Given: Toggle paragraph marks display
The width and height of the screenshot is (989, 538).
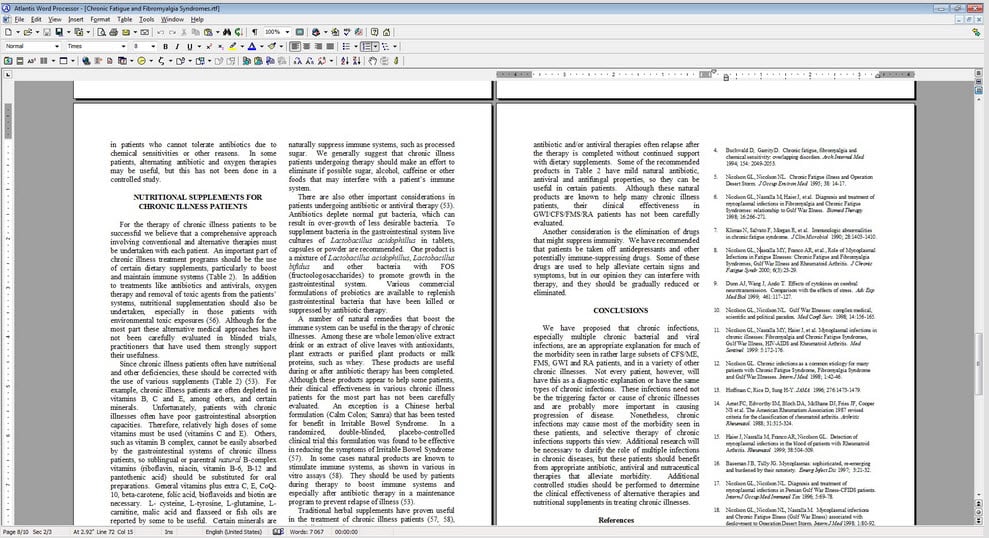Looking at the screenshot, I should pos(253,32).
